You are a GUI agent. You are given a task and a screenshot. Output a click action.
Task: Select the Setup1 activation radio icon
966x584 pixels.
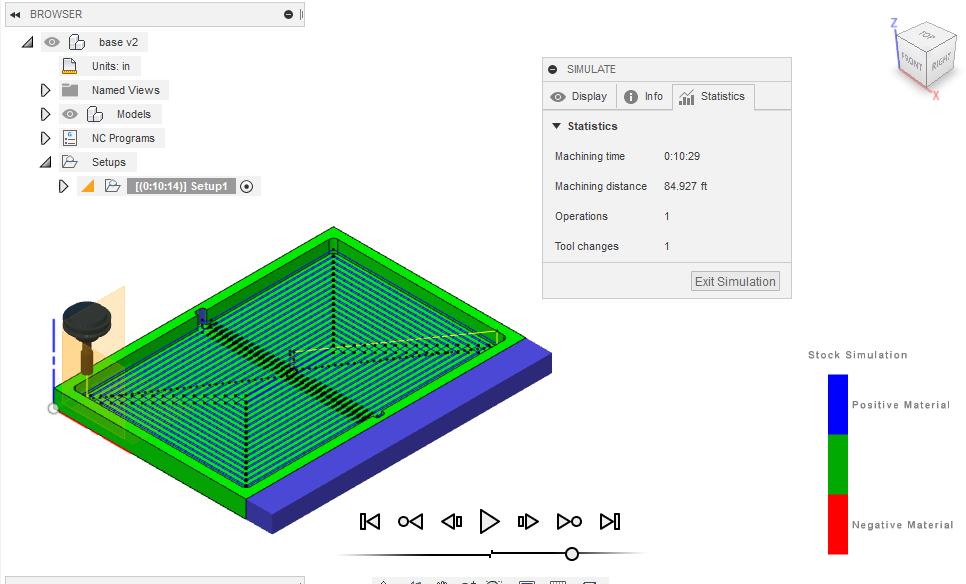coord(247,186)
